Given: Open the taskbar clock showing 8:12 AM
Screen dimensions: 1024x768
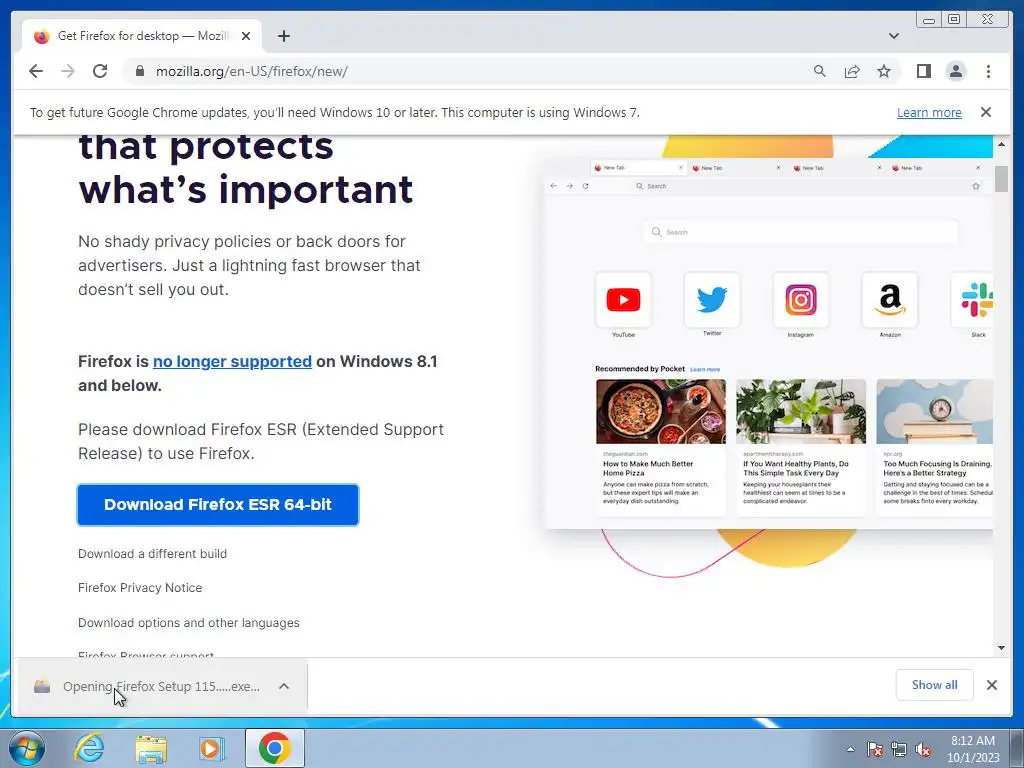Looking at the screenshot, I should point(973,749).
